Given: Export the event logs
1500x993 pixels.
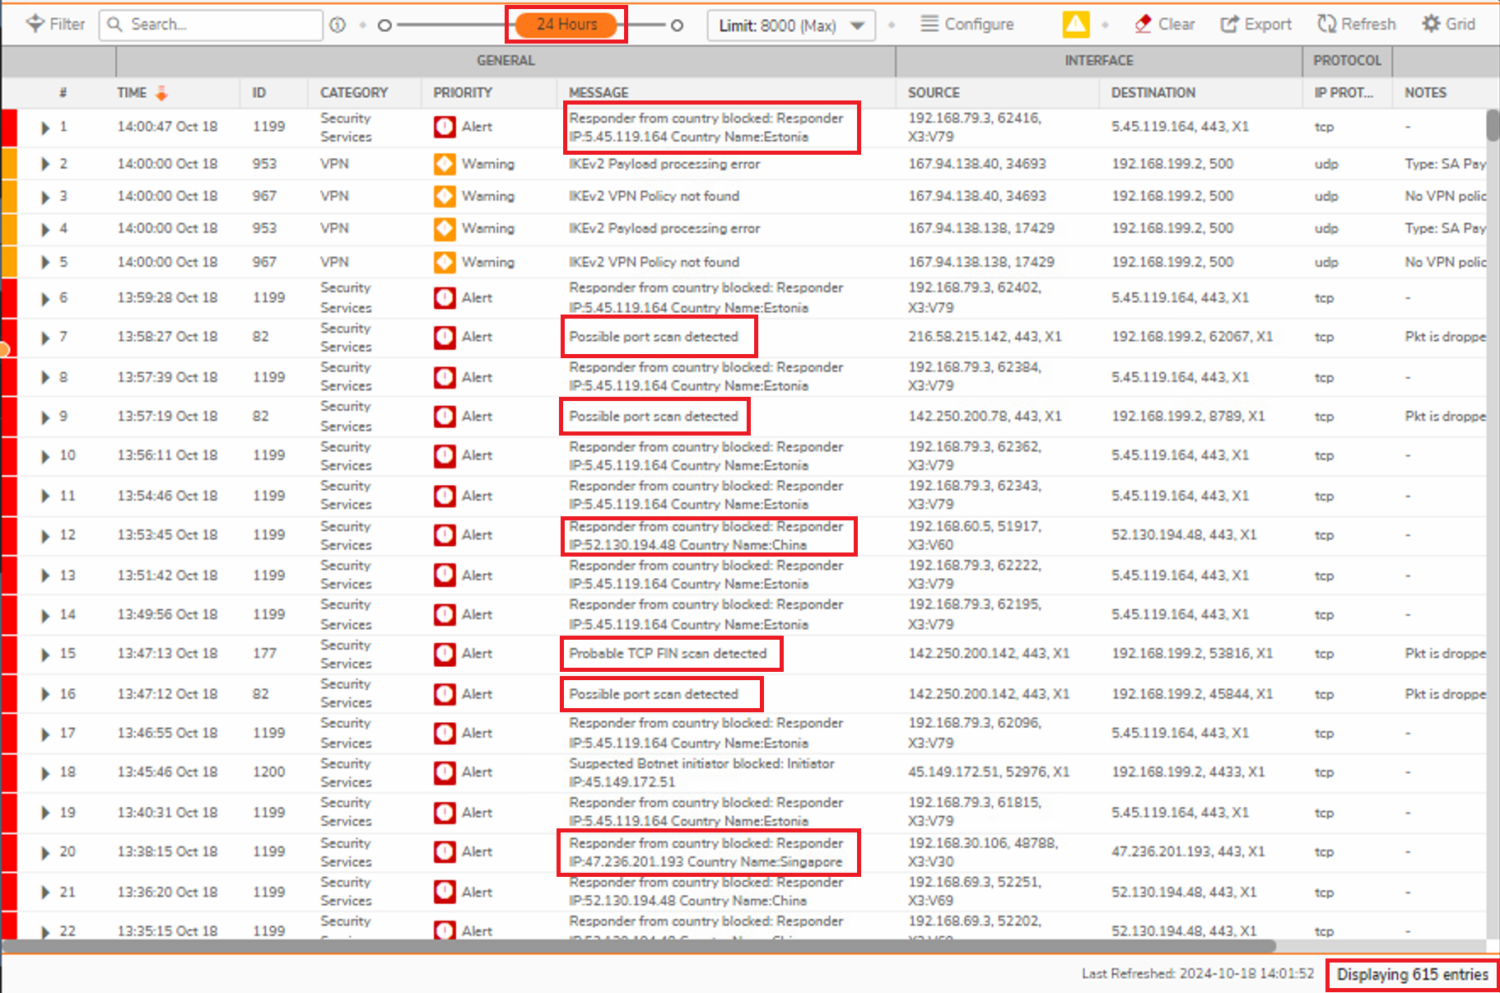Looking at the screenshot, I should pos(1256,24).
